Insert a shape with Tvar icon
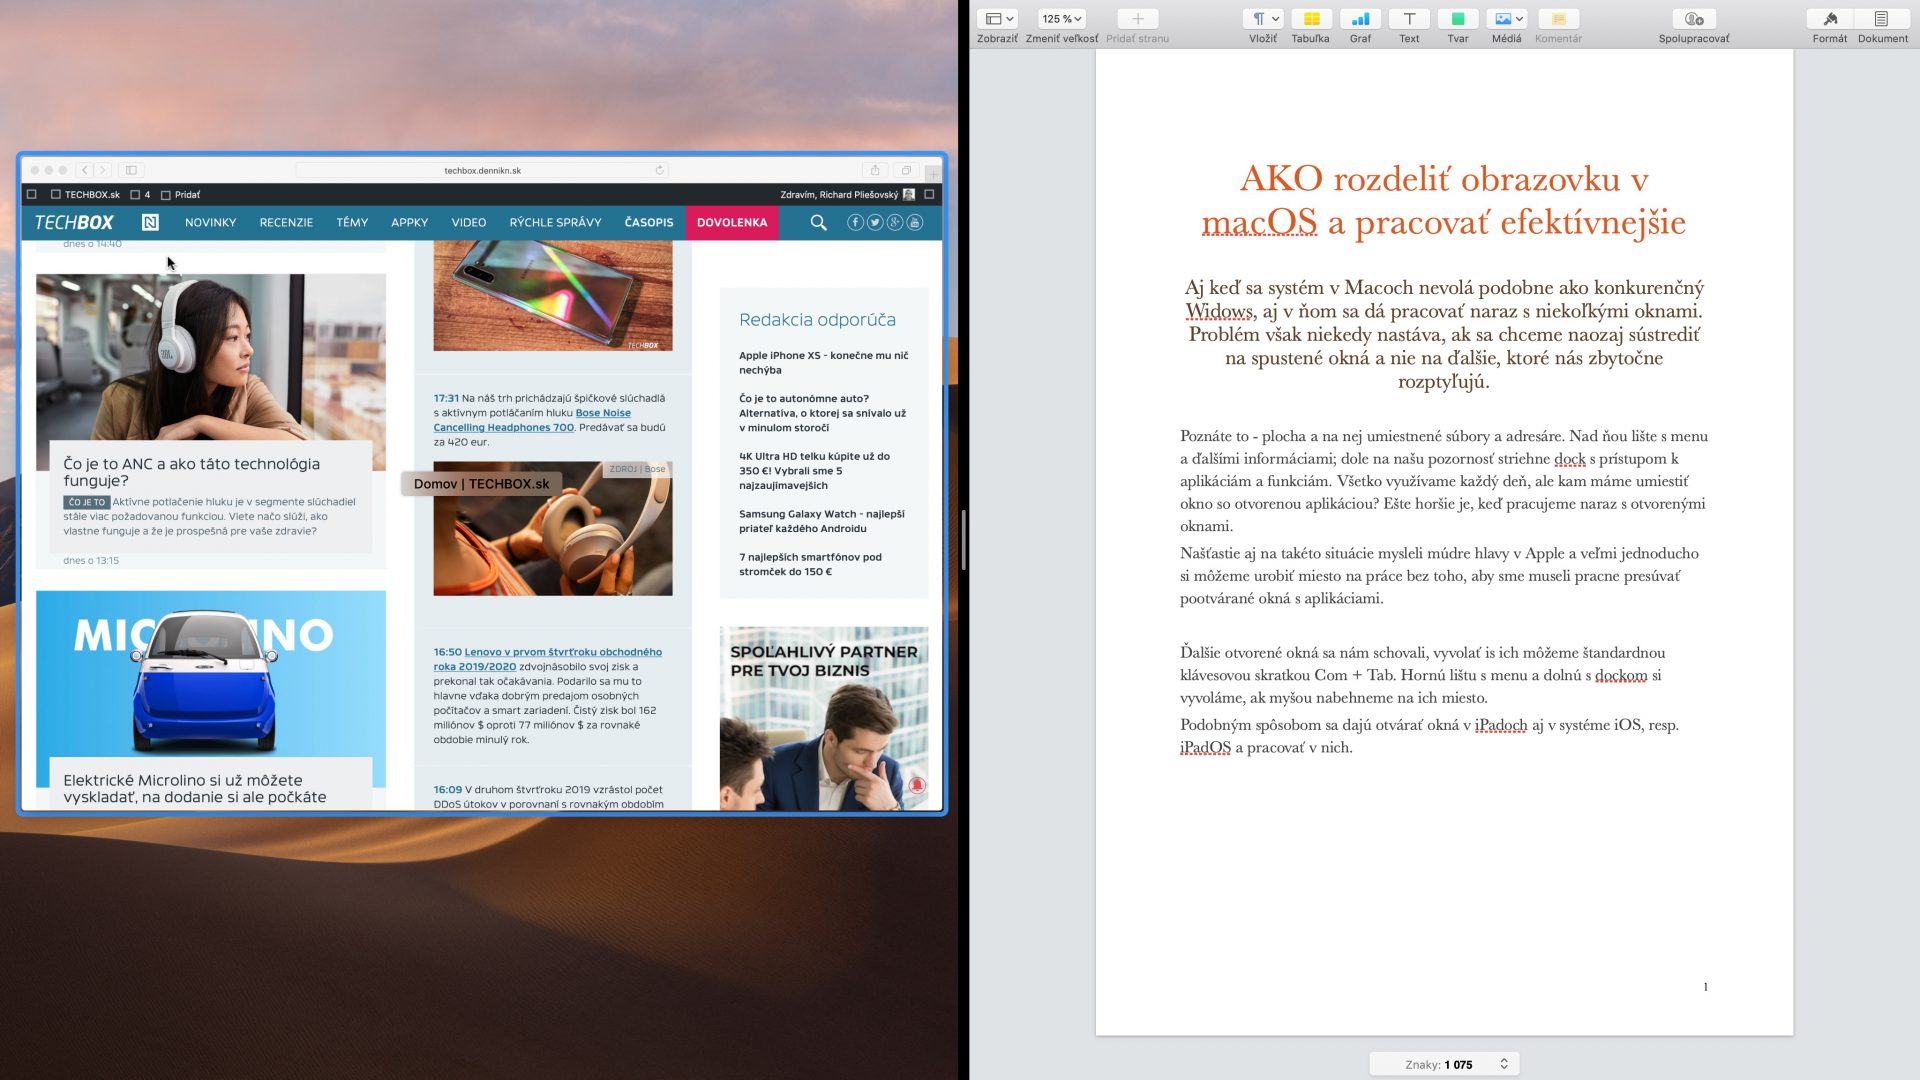This screenshot has width=1920, height=1080. [1458, 19]
